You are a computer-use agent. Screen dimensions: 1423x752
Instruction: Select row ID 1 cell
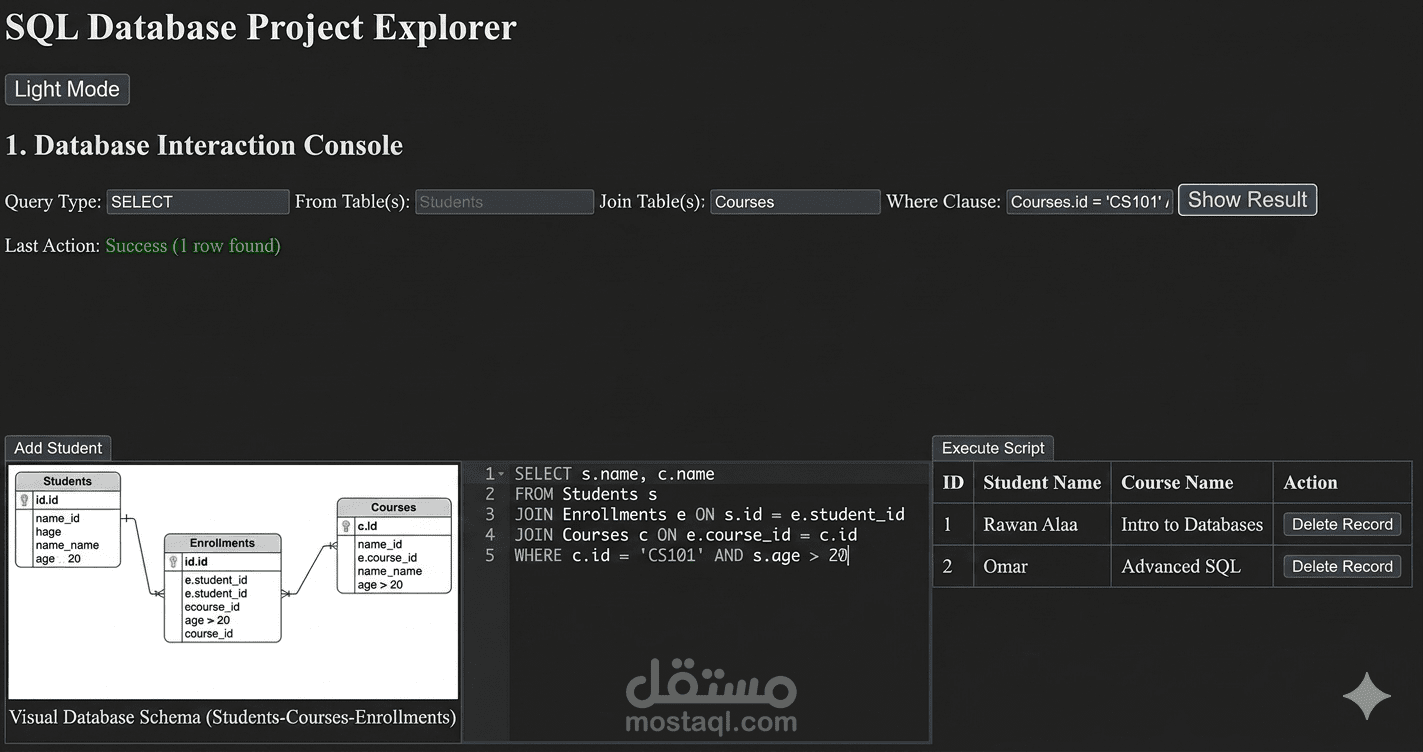pos(953,524)
